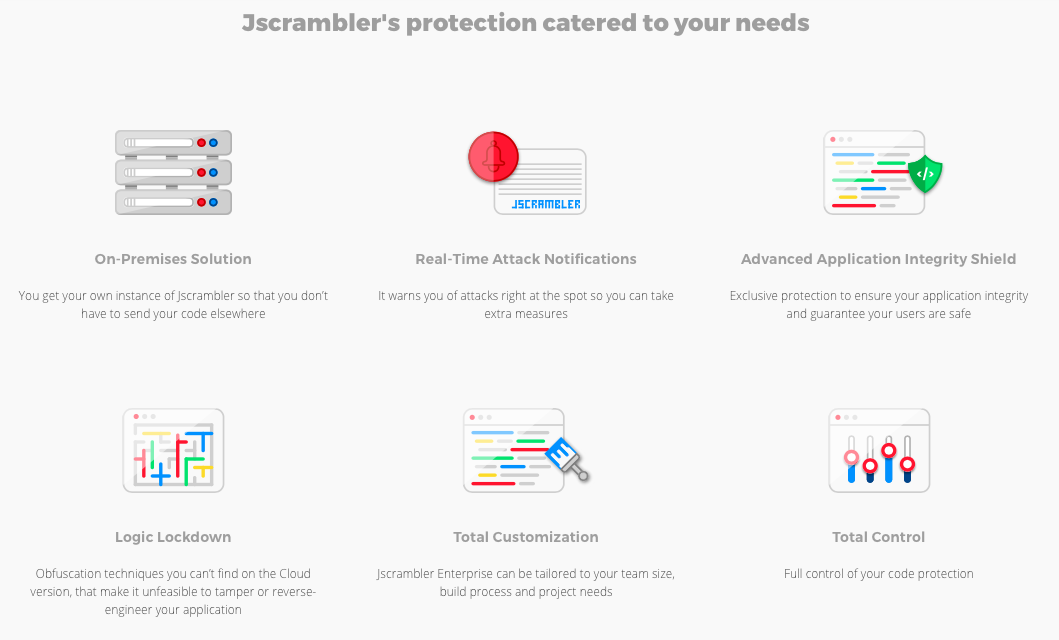Select the On-Premises Solution heading
Image resolution: width=1059 pixels, height=640 pixels.
coord(173,259)
